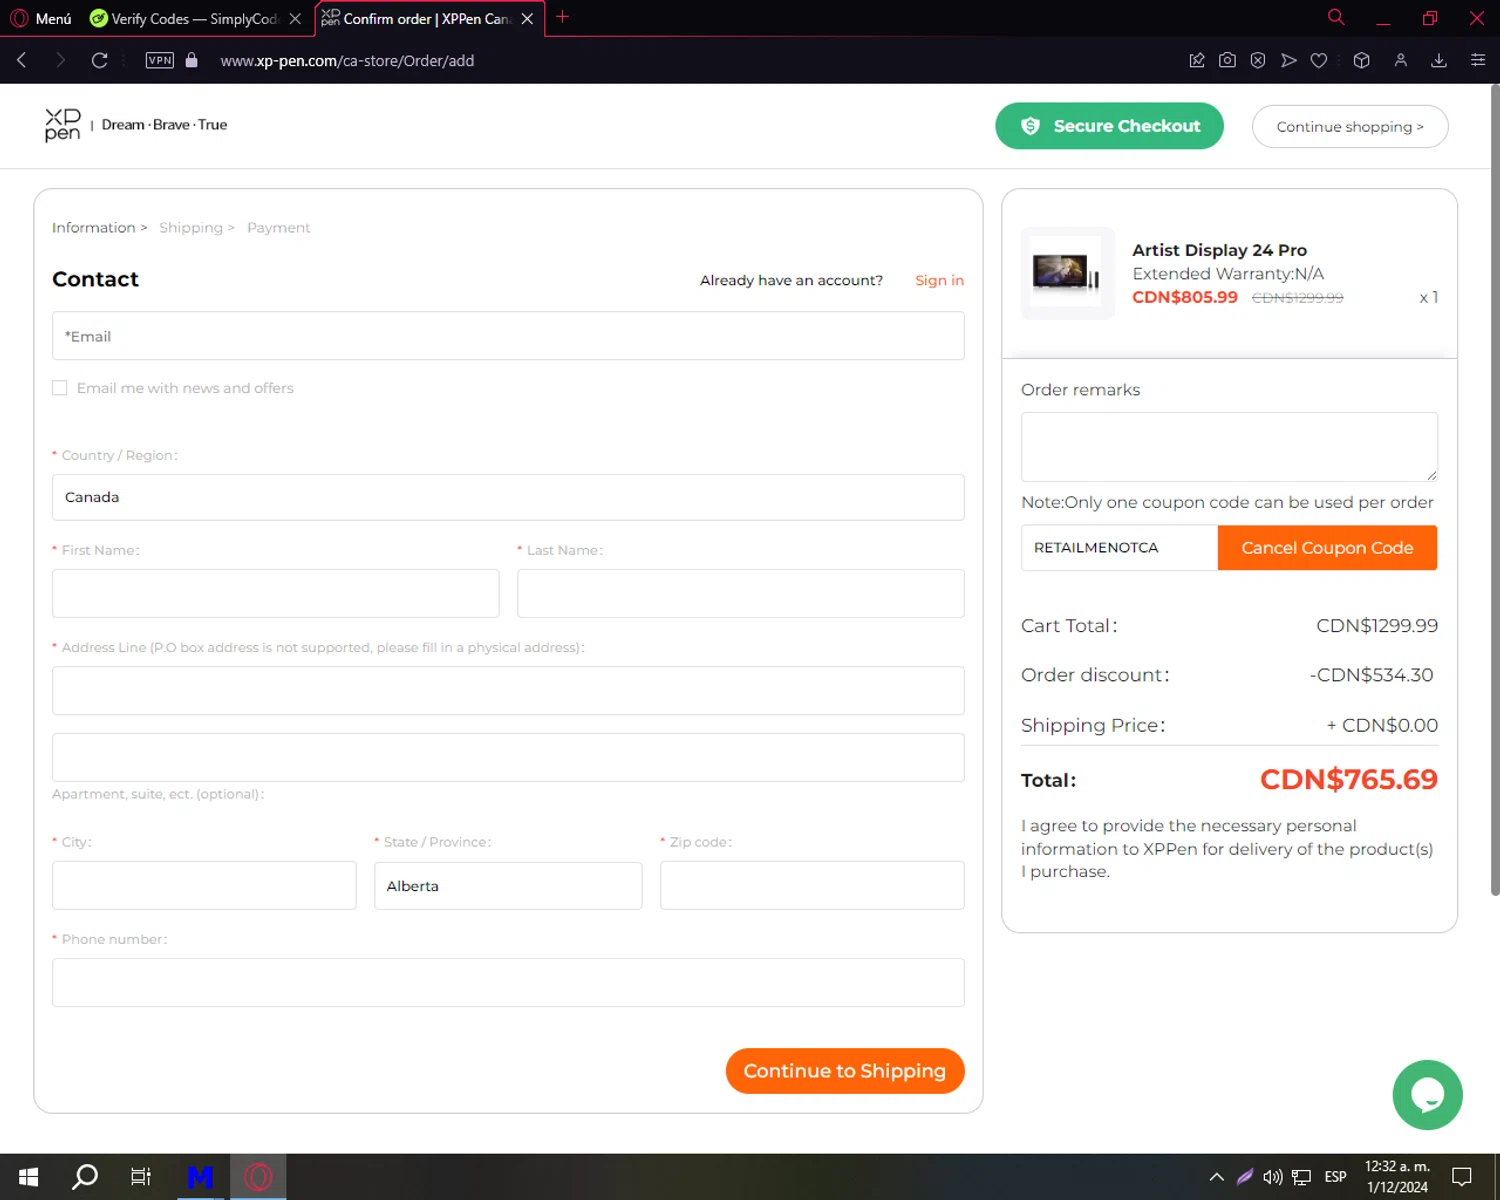Click Continue shopping button
Viewport: 1500px width, 1200px height.
(x=1350, y=126)
